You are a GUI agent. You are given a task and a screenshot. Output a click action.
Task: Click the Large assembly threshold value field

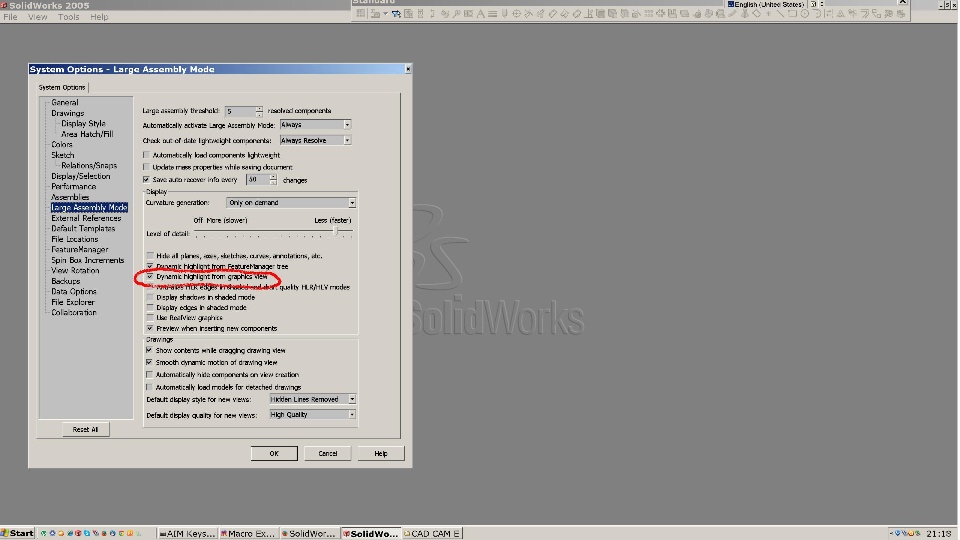click(240, 111)
